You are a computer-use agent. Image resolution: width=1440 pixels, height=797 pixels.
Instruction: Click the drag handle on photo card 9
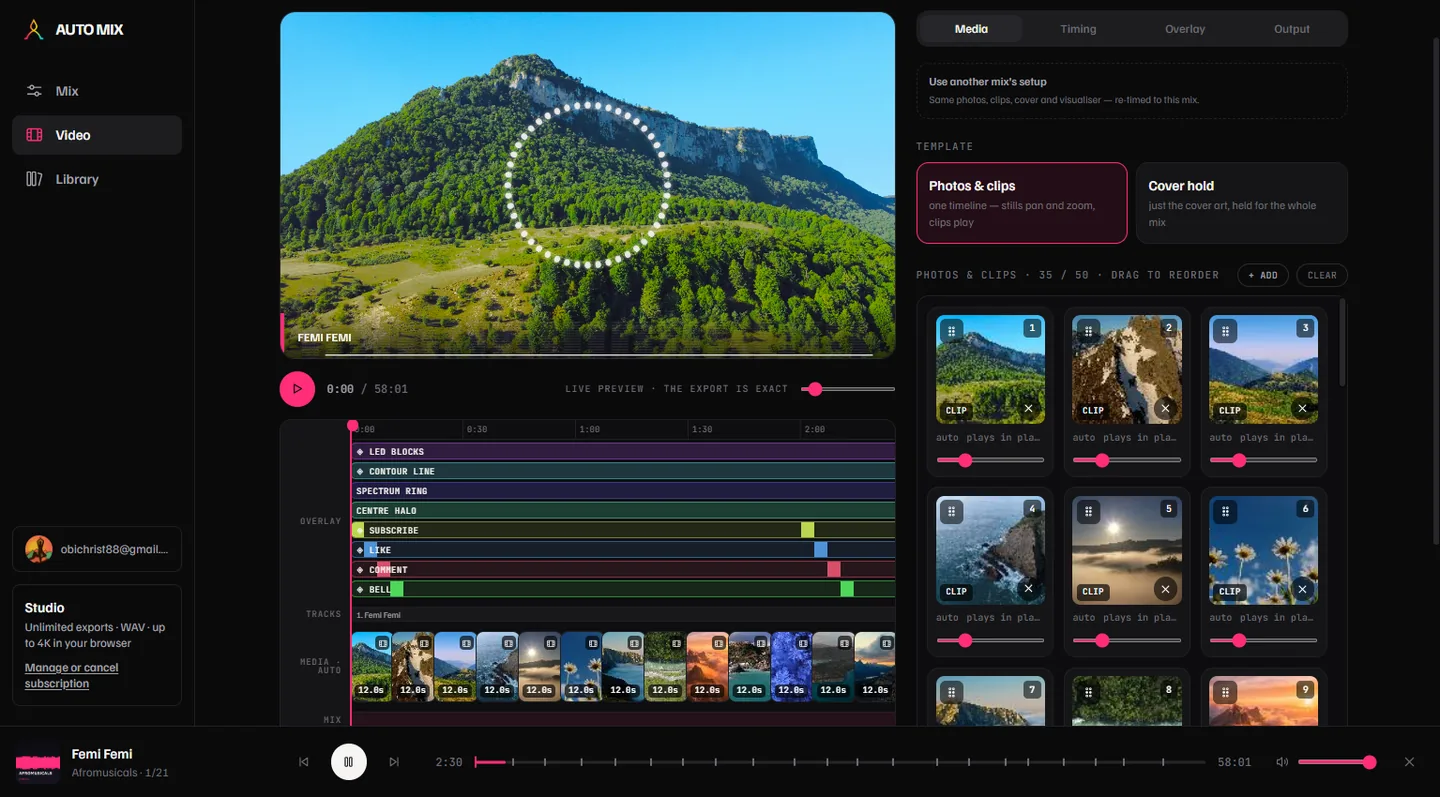coord(1225,692)
